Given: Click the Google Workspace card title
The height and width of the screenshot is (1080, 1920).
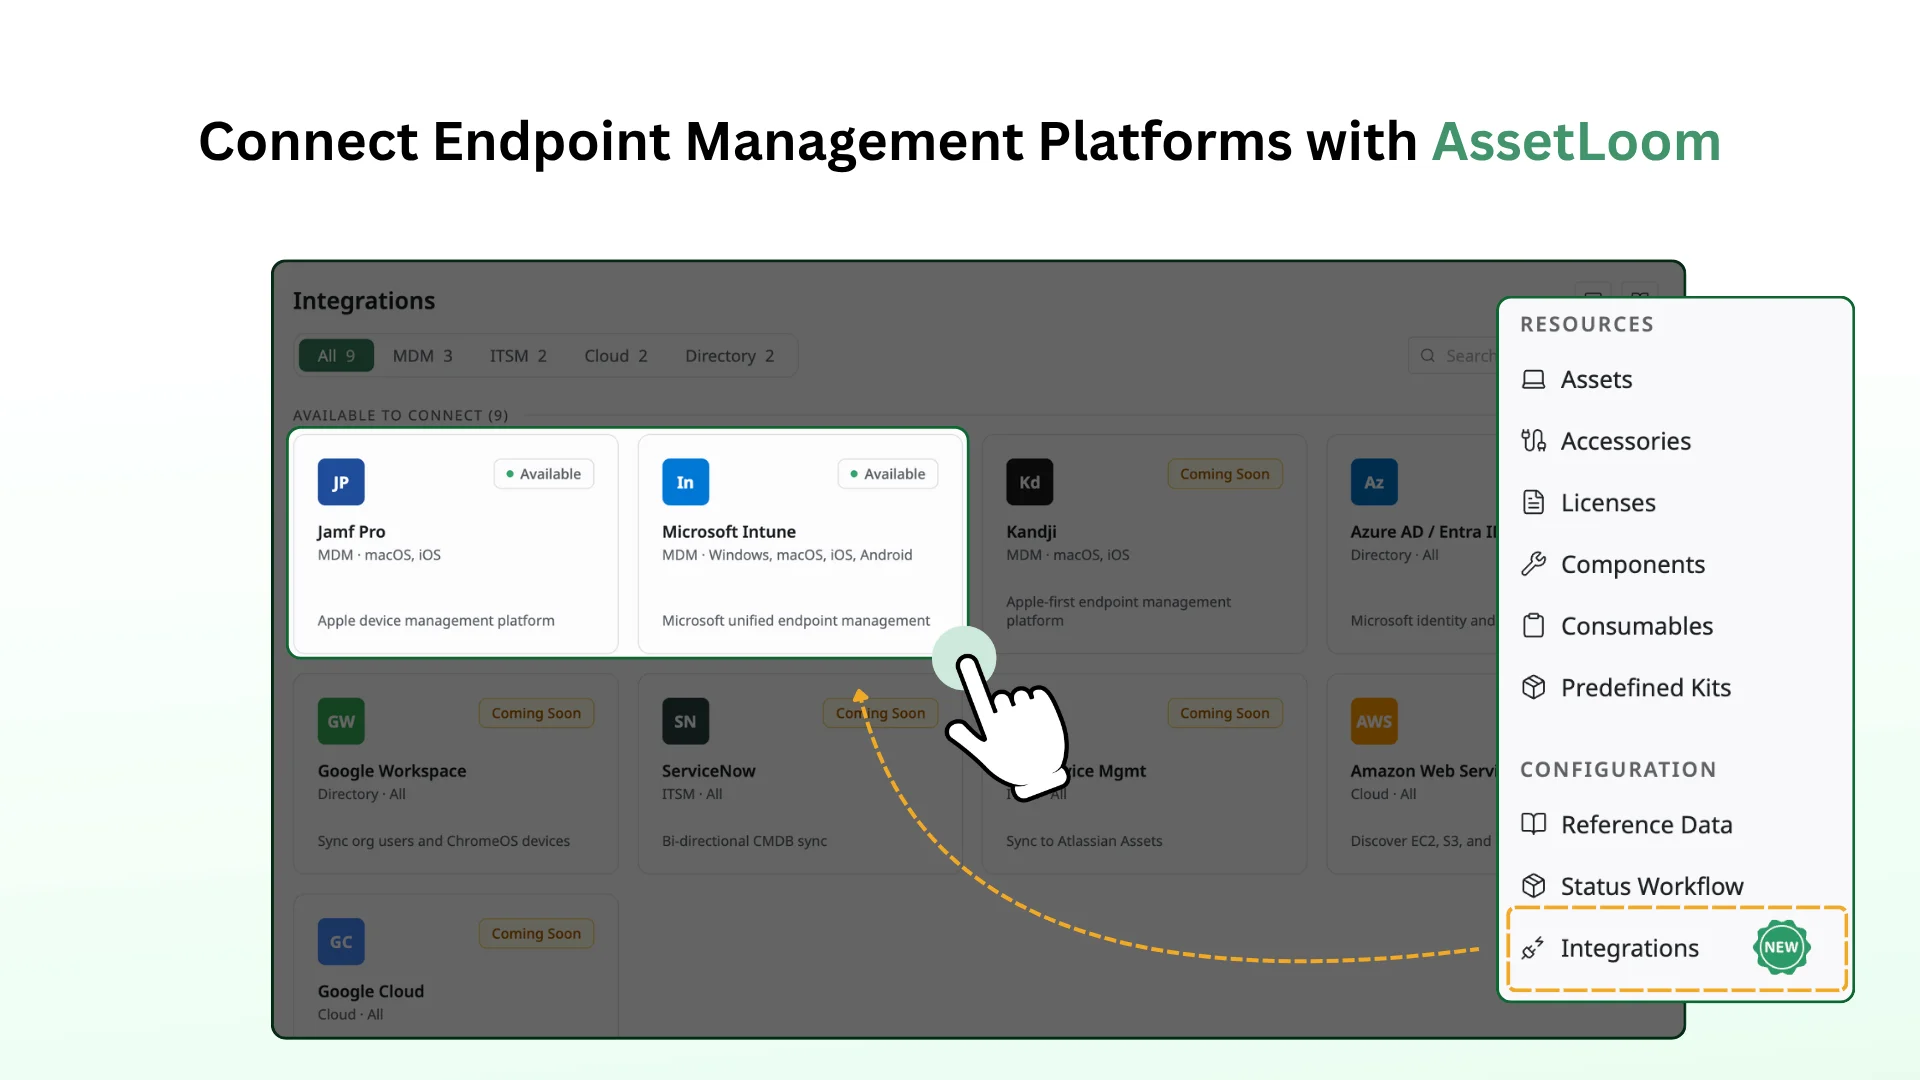Looking at the screenshot, I should tap(392, 771).
